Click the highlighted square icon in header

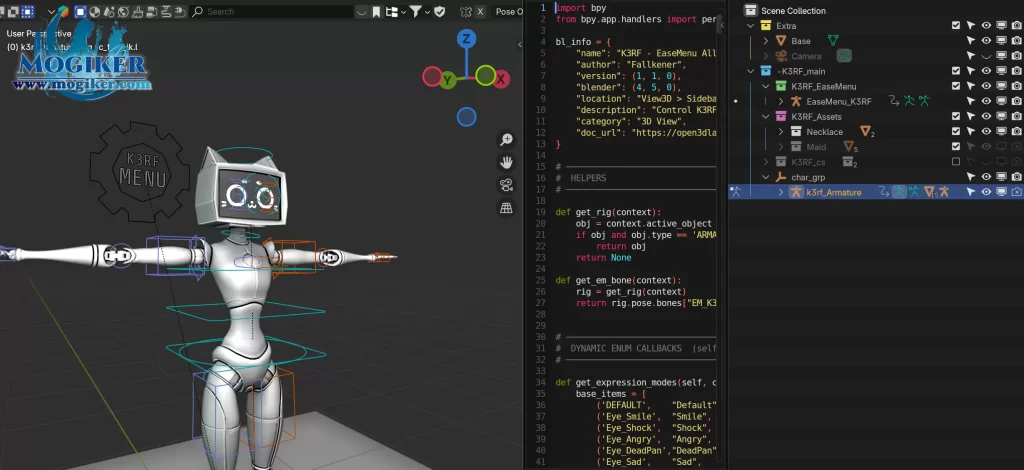pyautogui.click(x=80, y=11)
